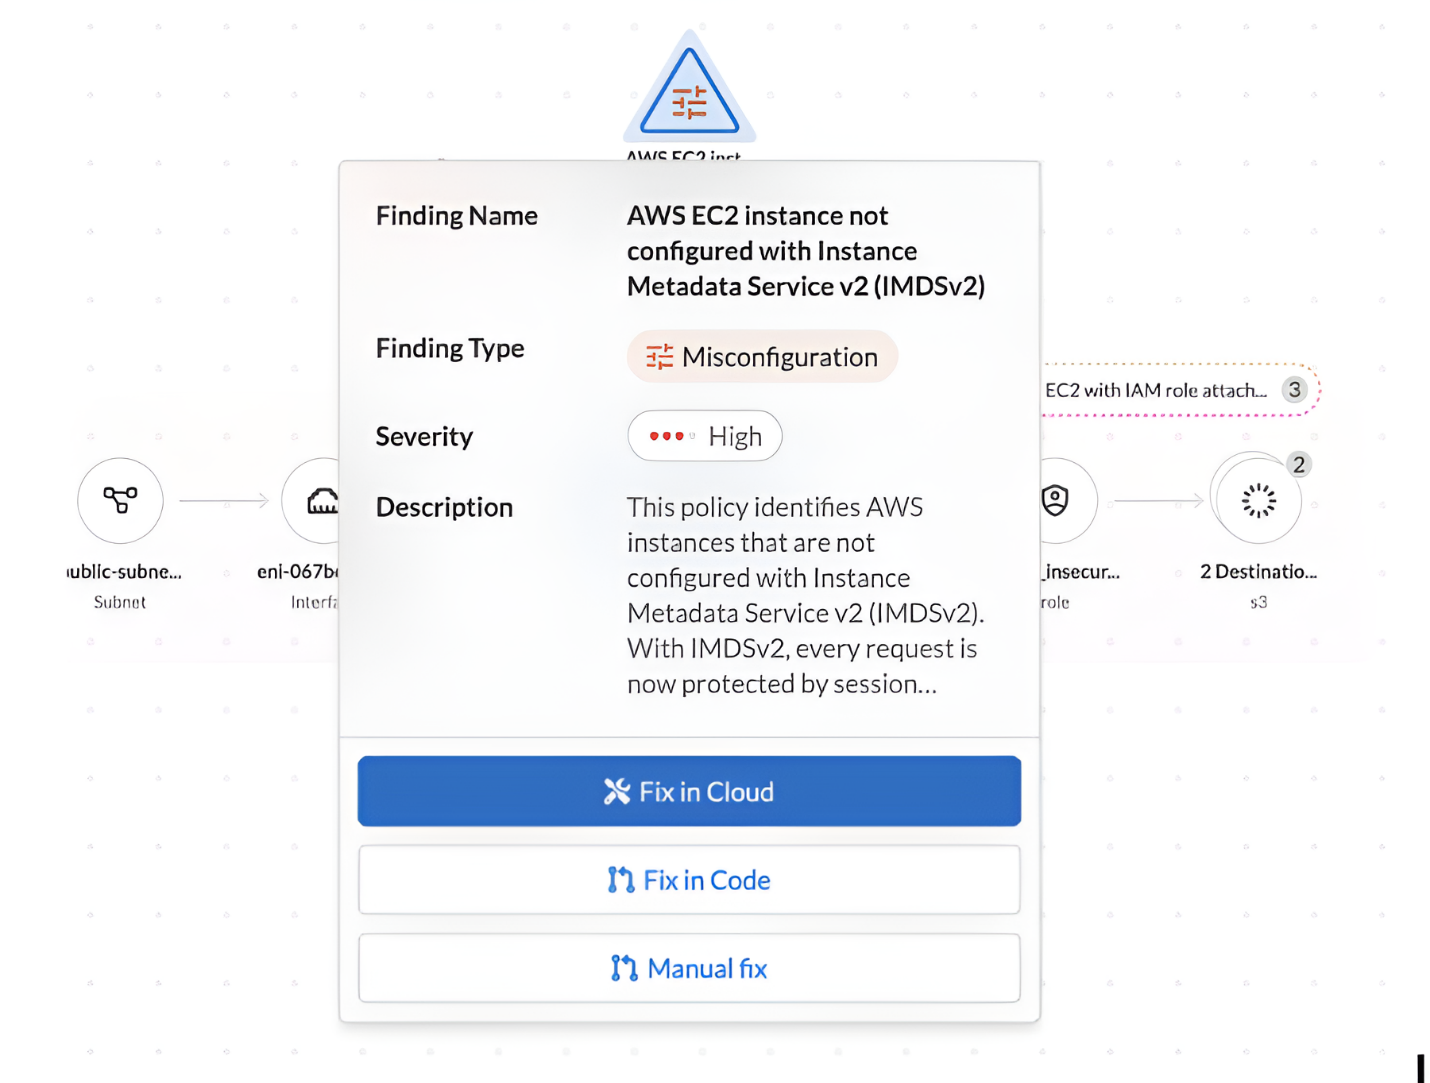
Task: Expand the count badge 3 on IAM role group
Action: coord(1296,390)
